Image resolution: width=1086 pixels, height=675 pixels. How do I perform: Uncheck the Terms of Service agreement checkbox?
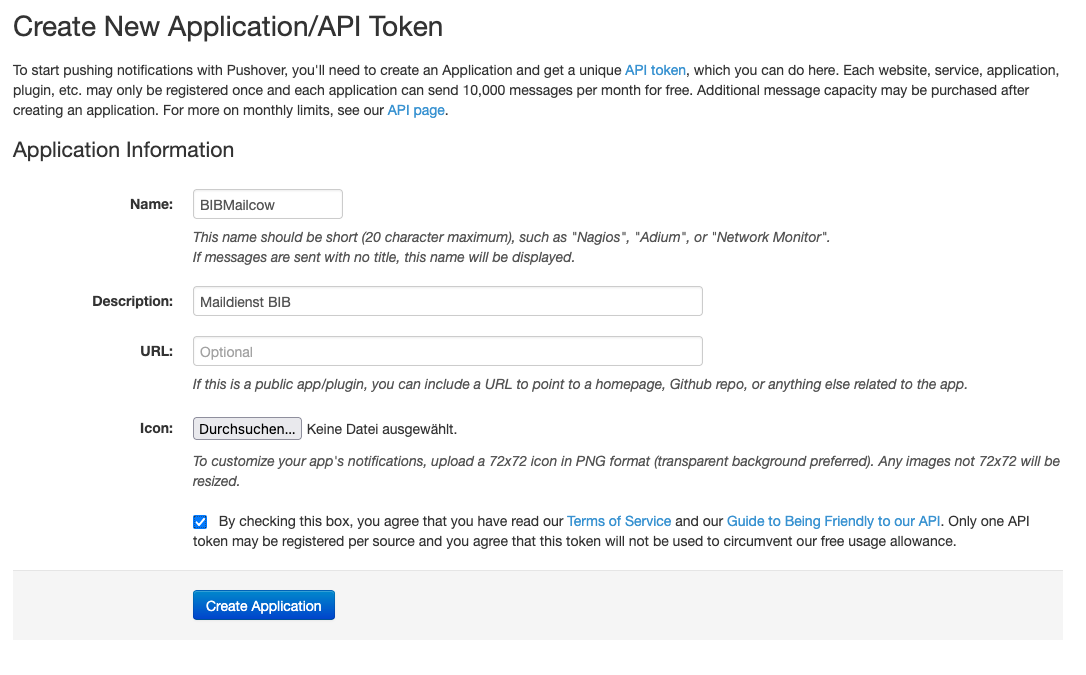201,522
